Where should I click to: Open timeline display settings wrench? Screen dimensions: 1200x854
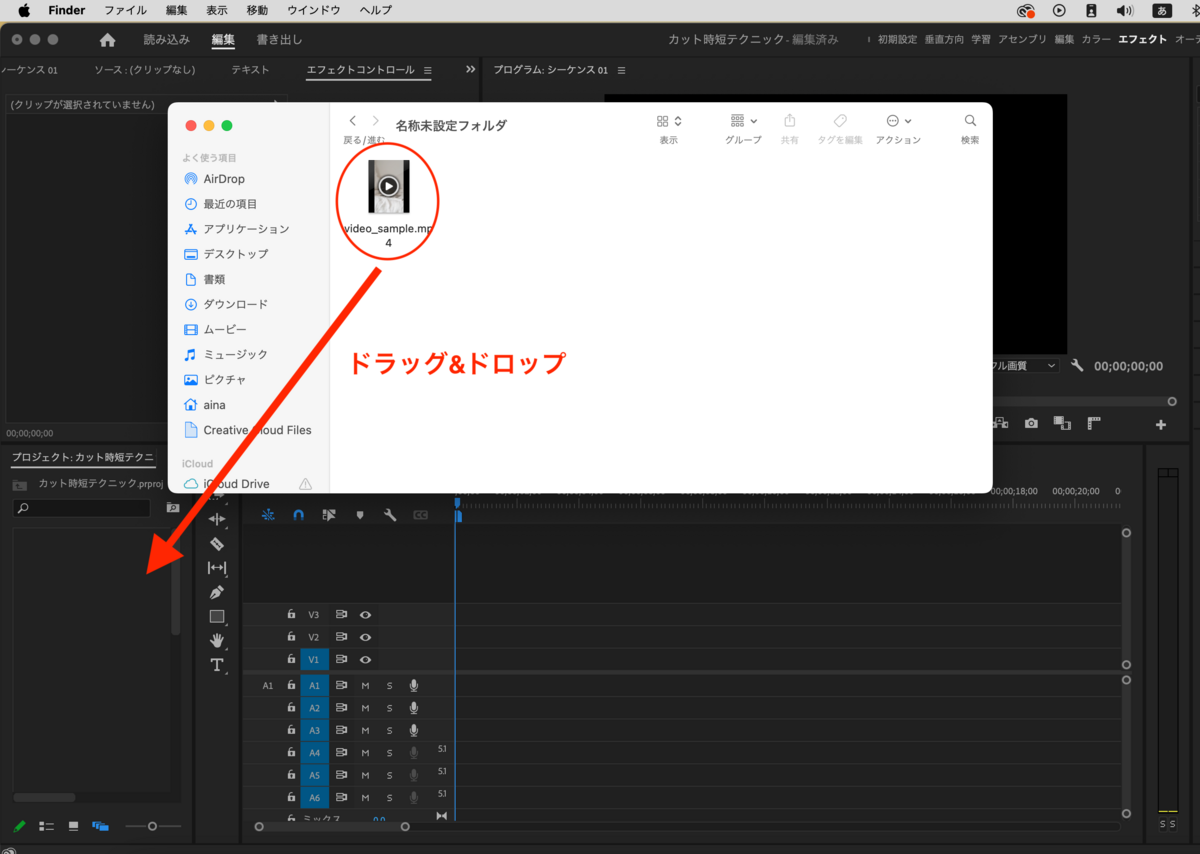click(390, 515)
